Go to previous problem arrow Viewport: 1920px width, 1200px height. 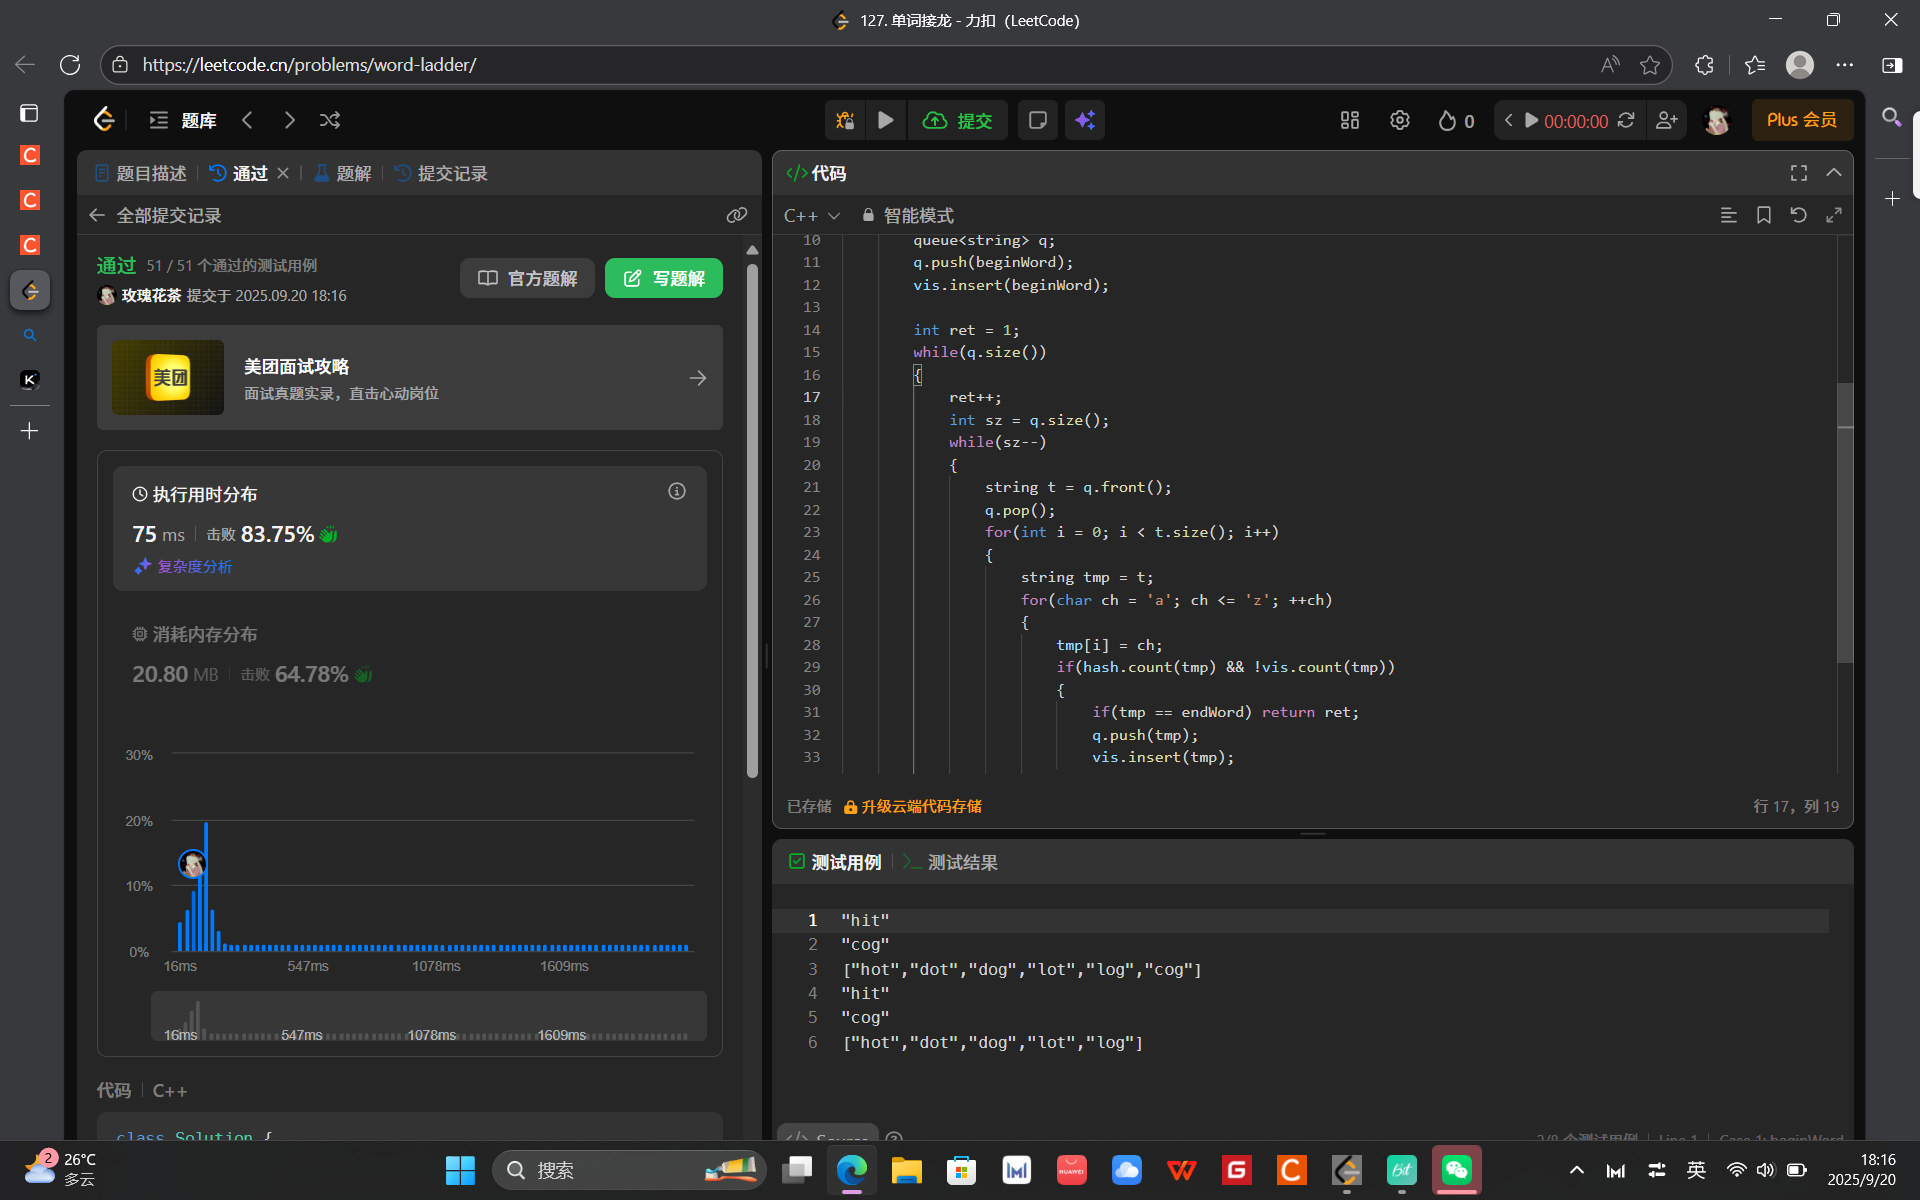click(x=247, y=120)
